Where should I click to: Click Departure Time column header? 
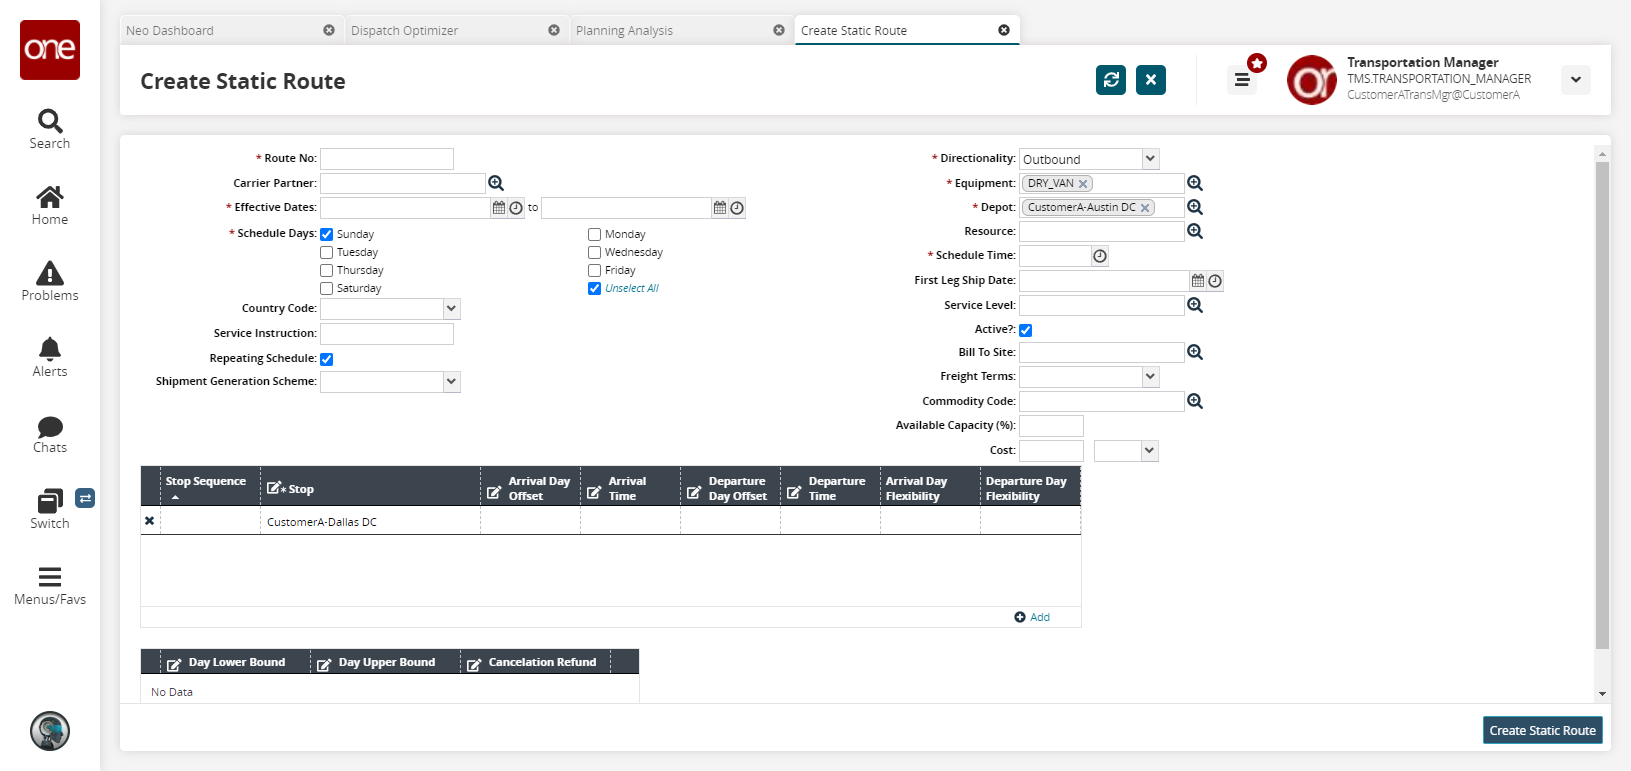(830, 488)
